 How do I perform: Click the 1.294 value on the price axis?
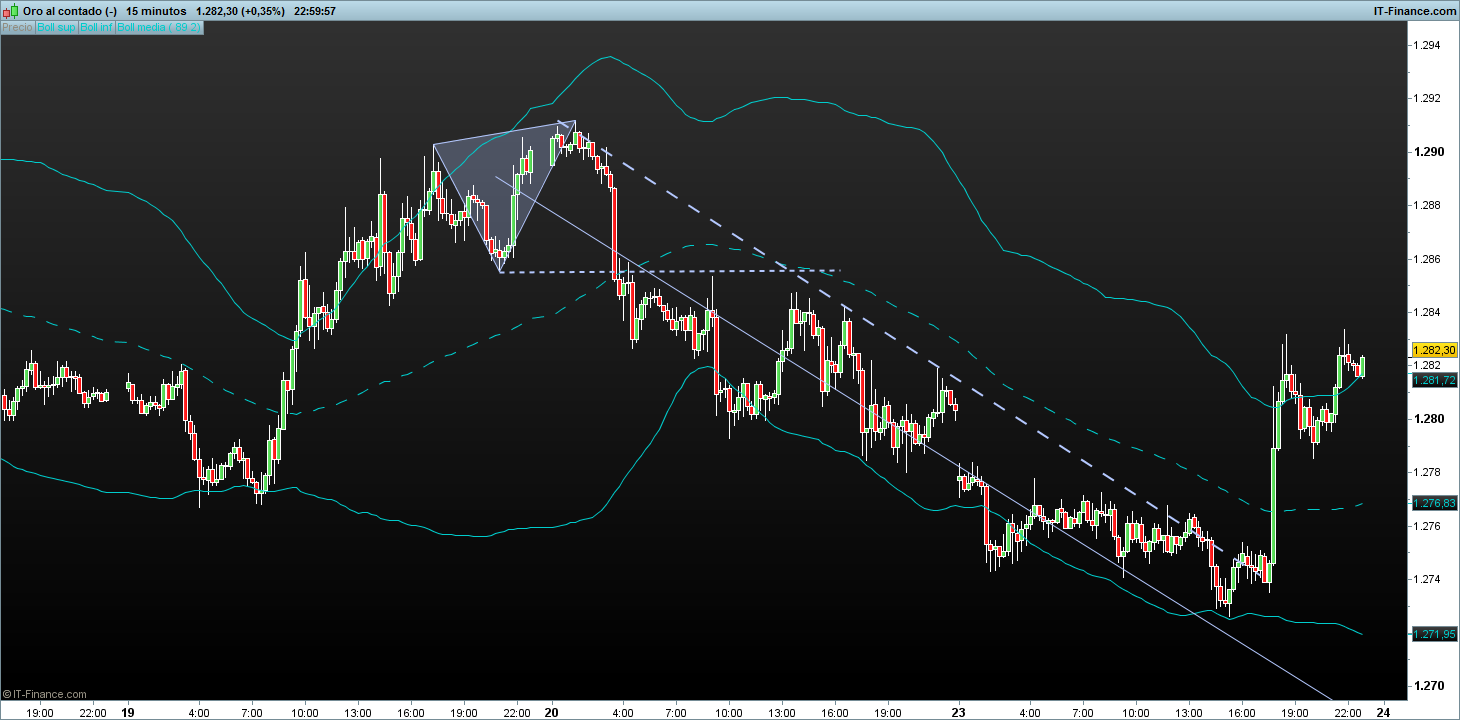[1426, 45]
